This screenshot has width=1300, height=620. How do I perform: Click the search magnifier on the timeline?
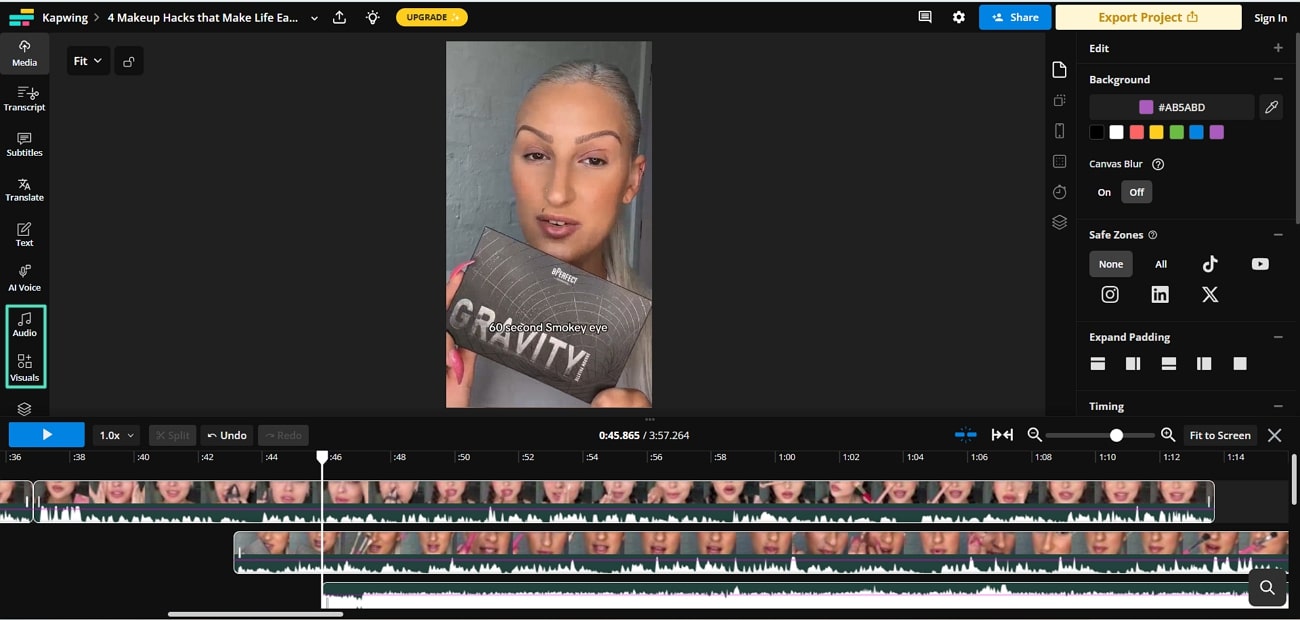tap(1267, 588)
